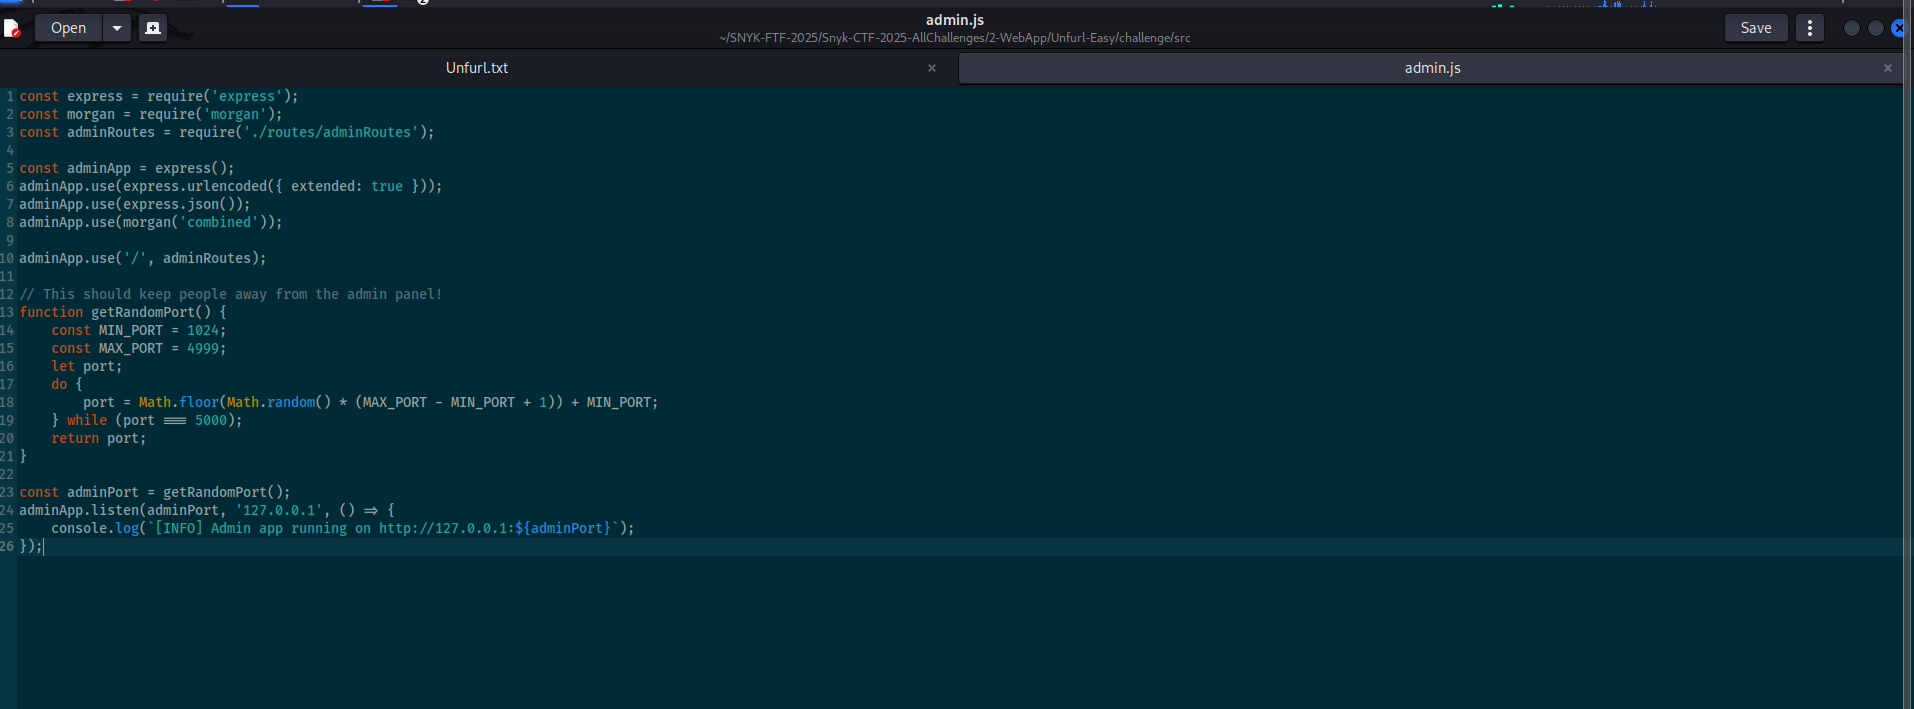
Task: Maximize the editor window
Action: pos(1875,28)
